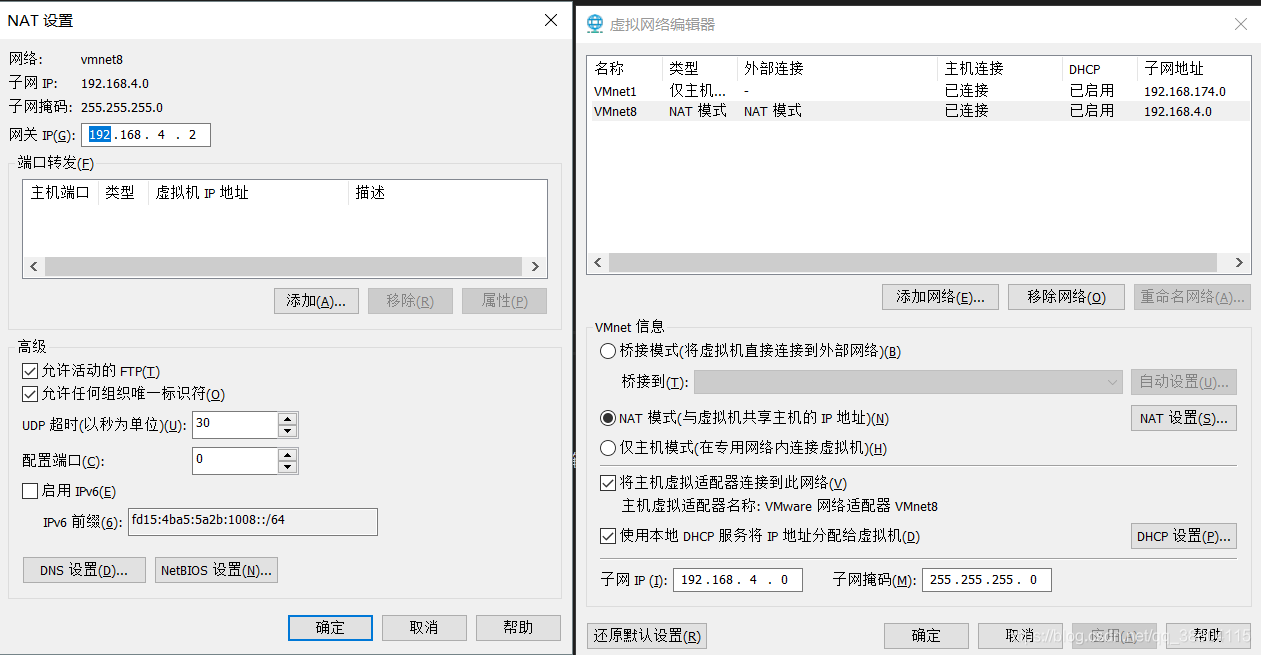
Task: Select 桥接模式 radio button
Action: 607,351
